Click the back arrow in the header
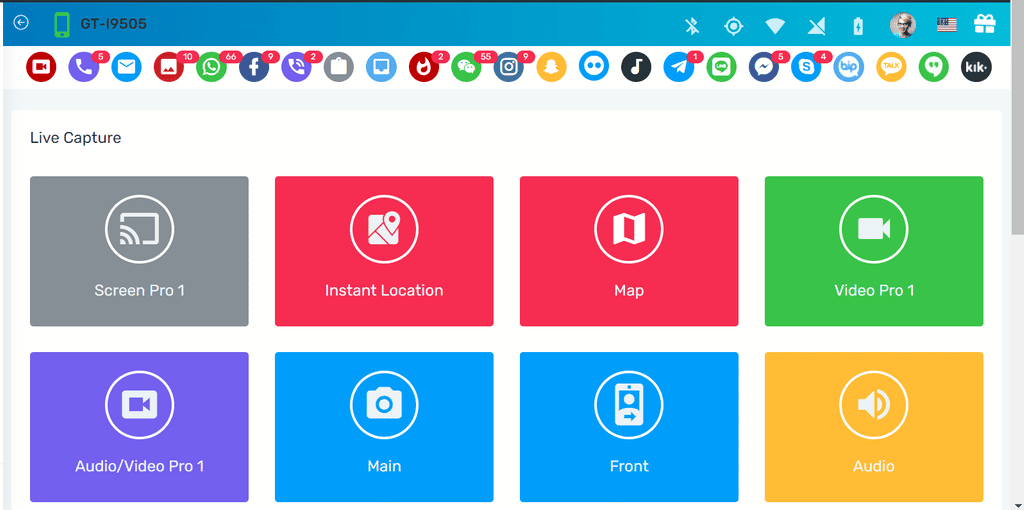Image resolution: width=1024 pixels, height=510 pixels. pyautogui.click(x=21, y=23)
